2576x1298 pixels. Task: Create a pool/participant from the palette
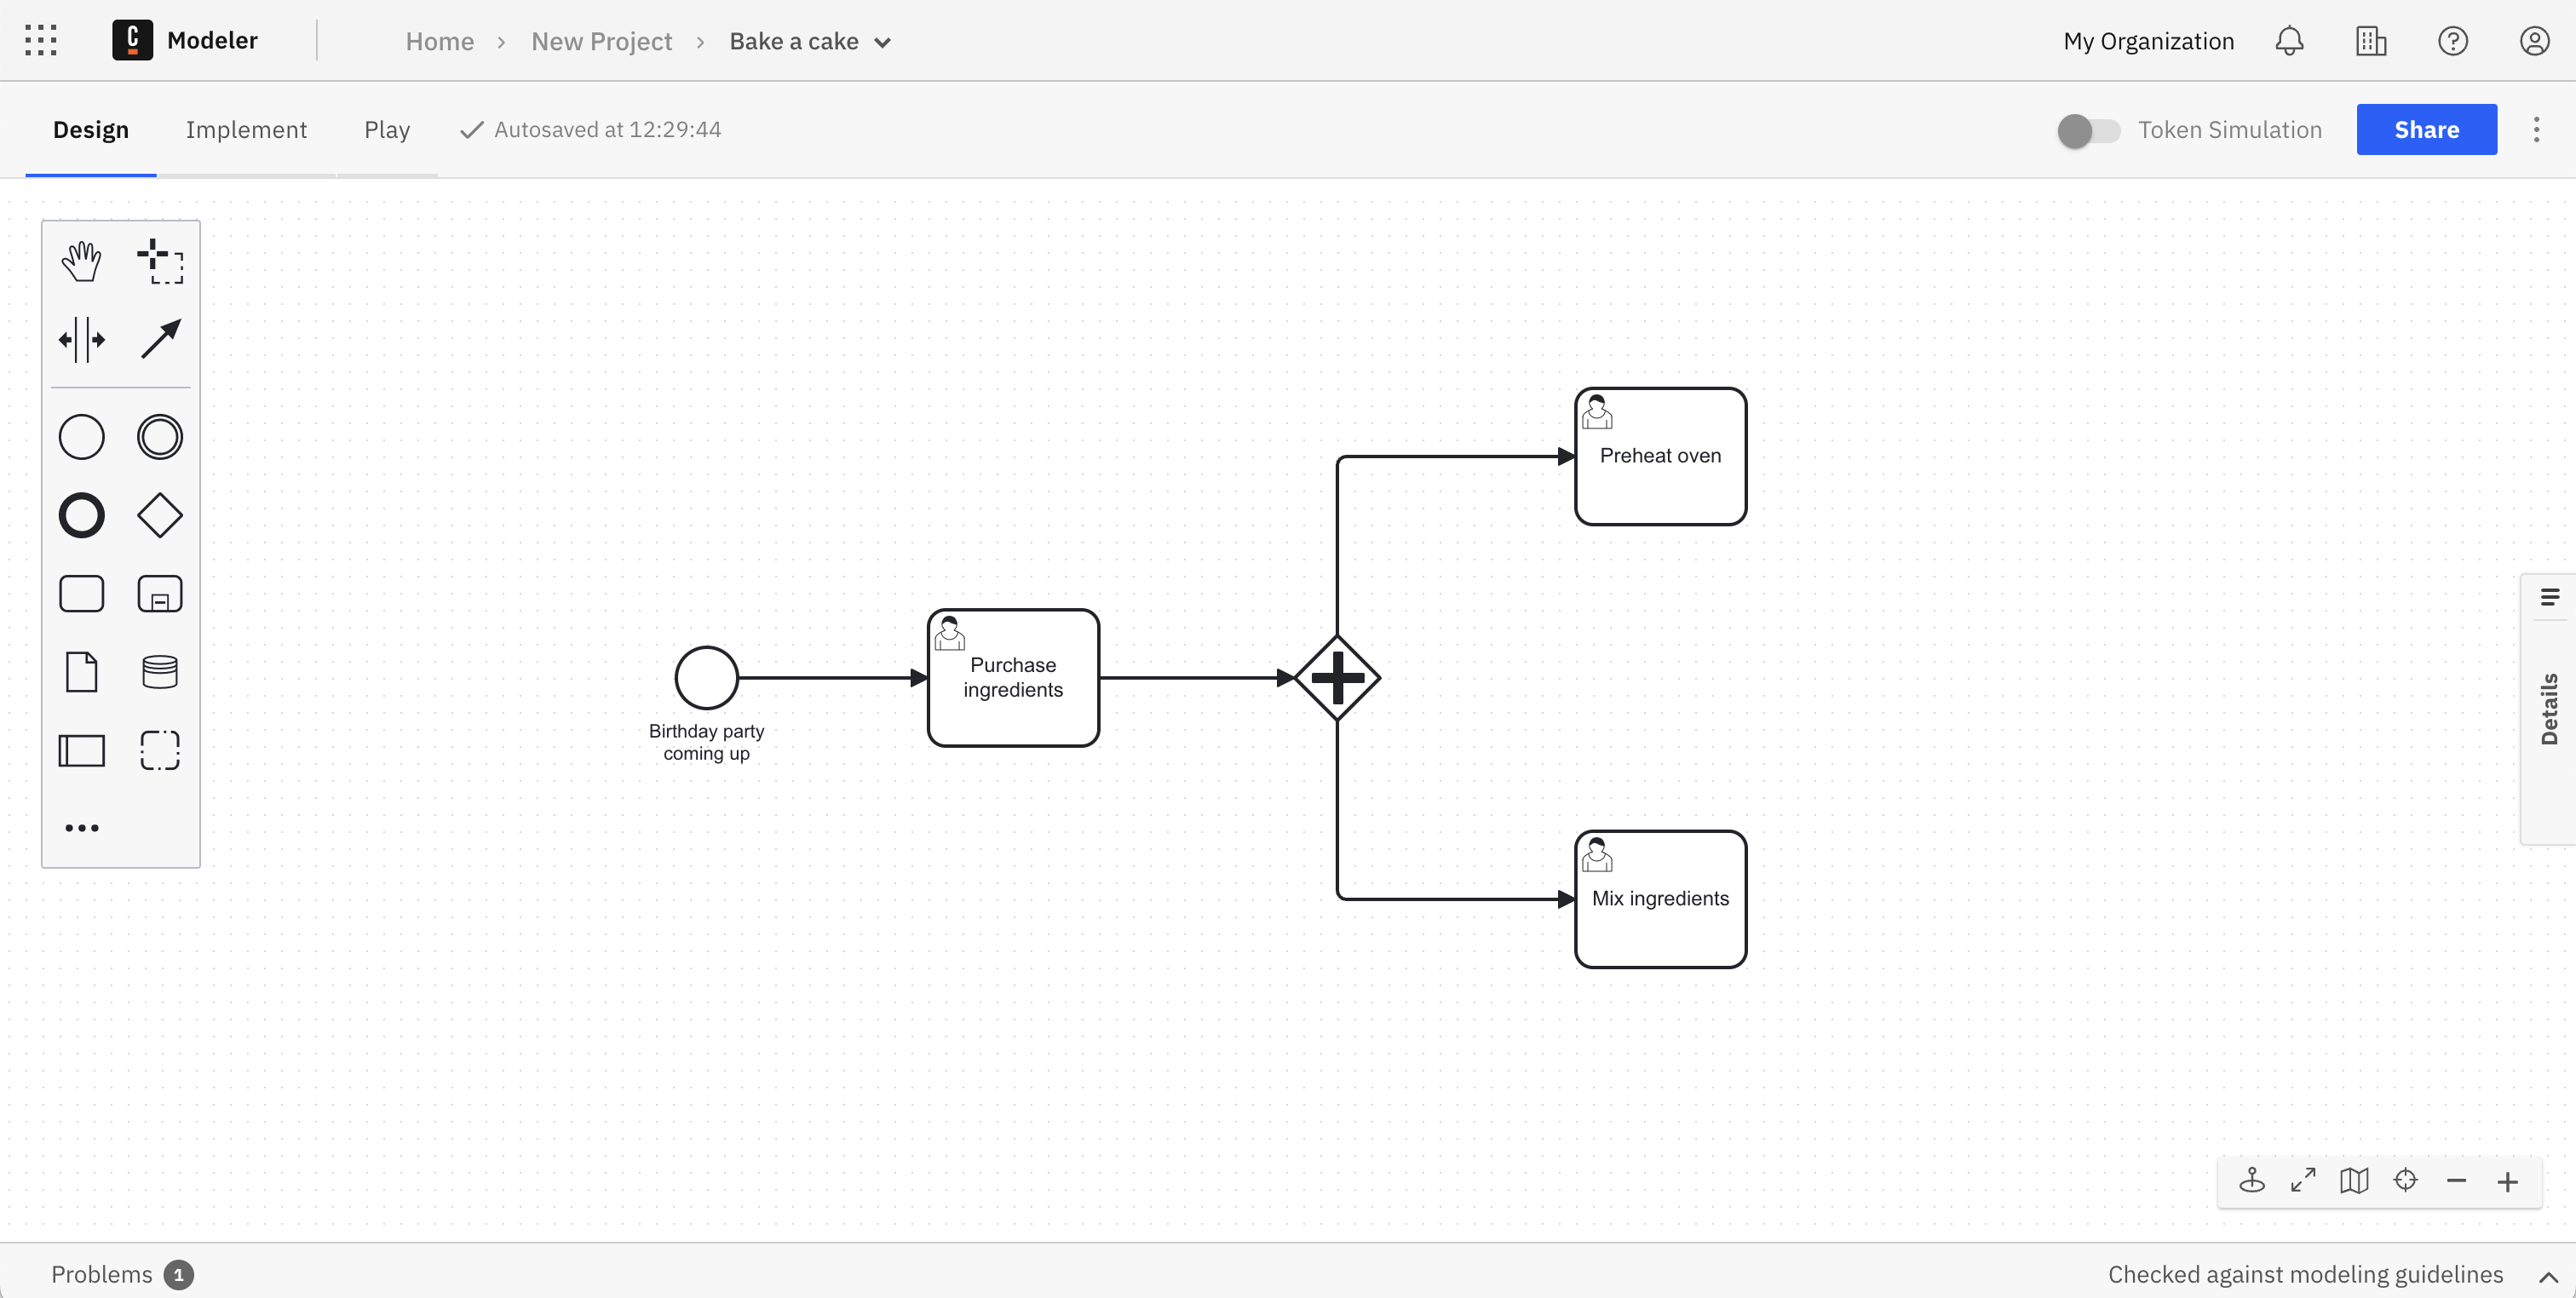81,750
